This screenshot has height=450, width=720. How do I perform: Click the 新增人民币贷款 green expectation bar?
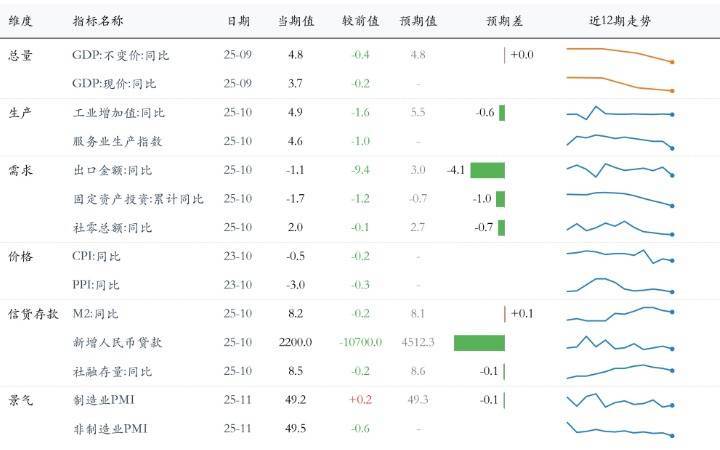[479, 343]
